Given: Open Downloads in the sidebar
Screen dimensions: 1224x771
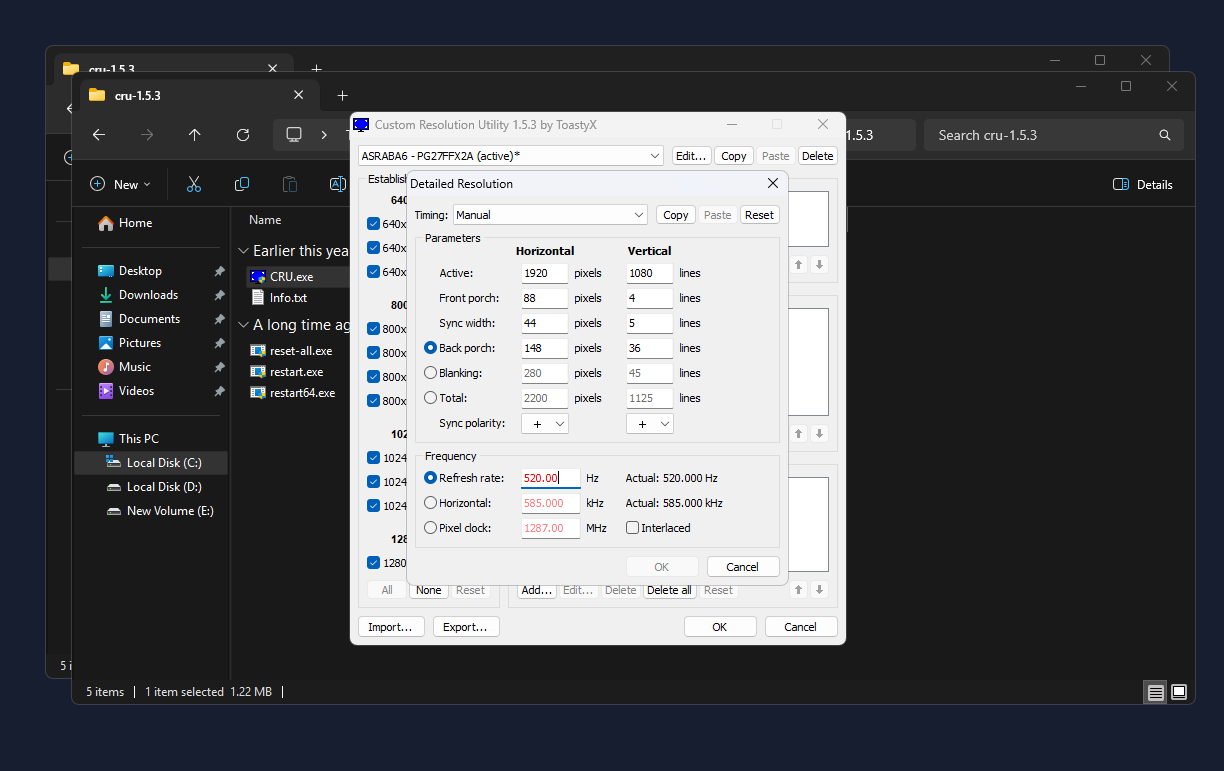Looking at the screenshot, I should [148, 295].
